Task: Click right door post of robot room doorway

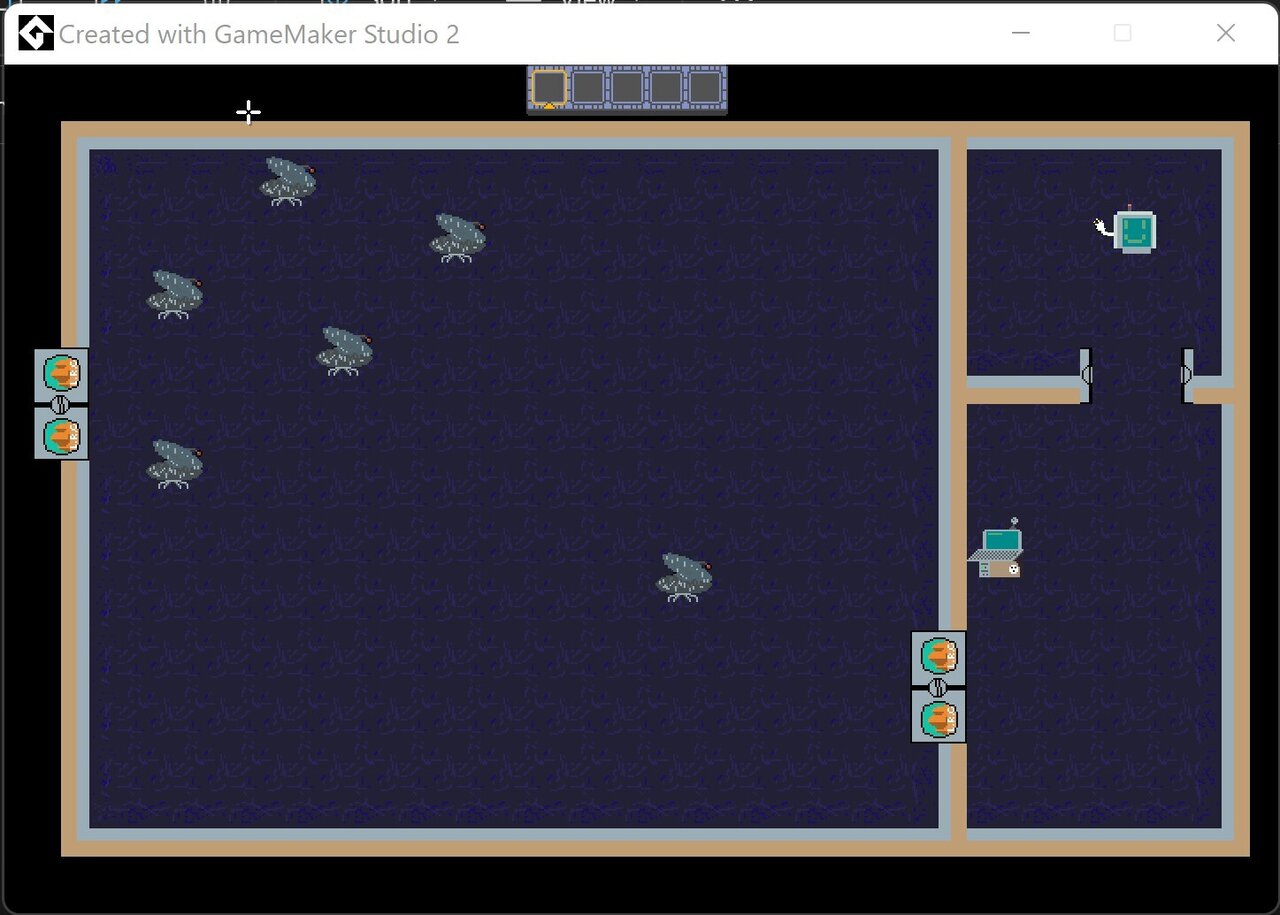Action: click(1187, 375)
